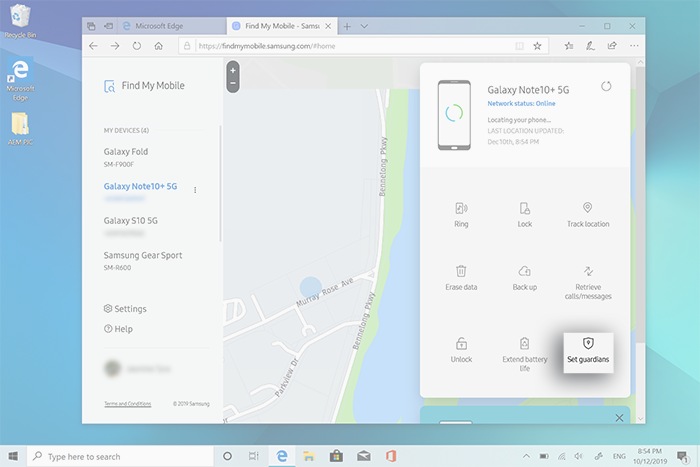This screenshot has height=467, width=700.
Task: Show tabs you've set aside
Action: pos(91,26)
